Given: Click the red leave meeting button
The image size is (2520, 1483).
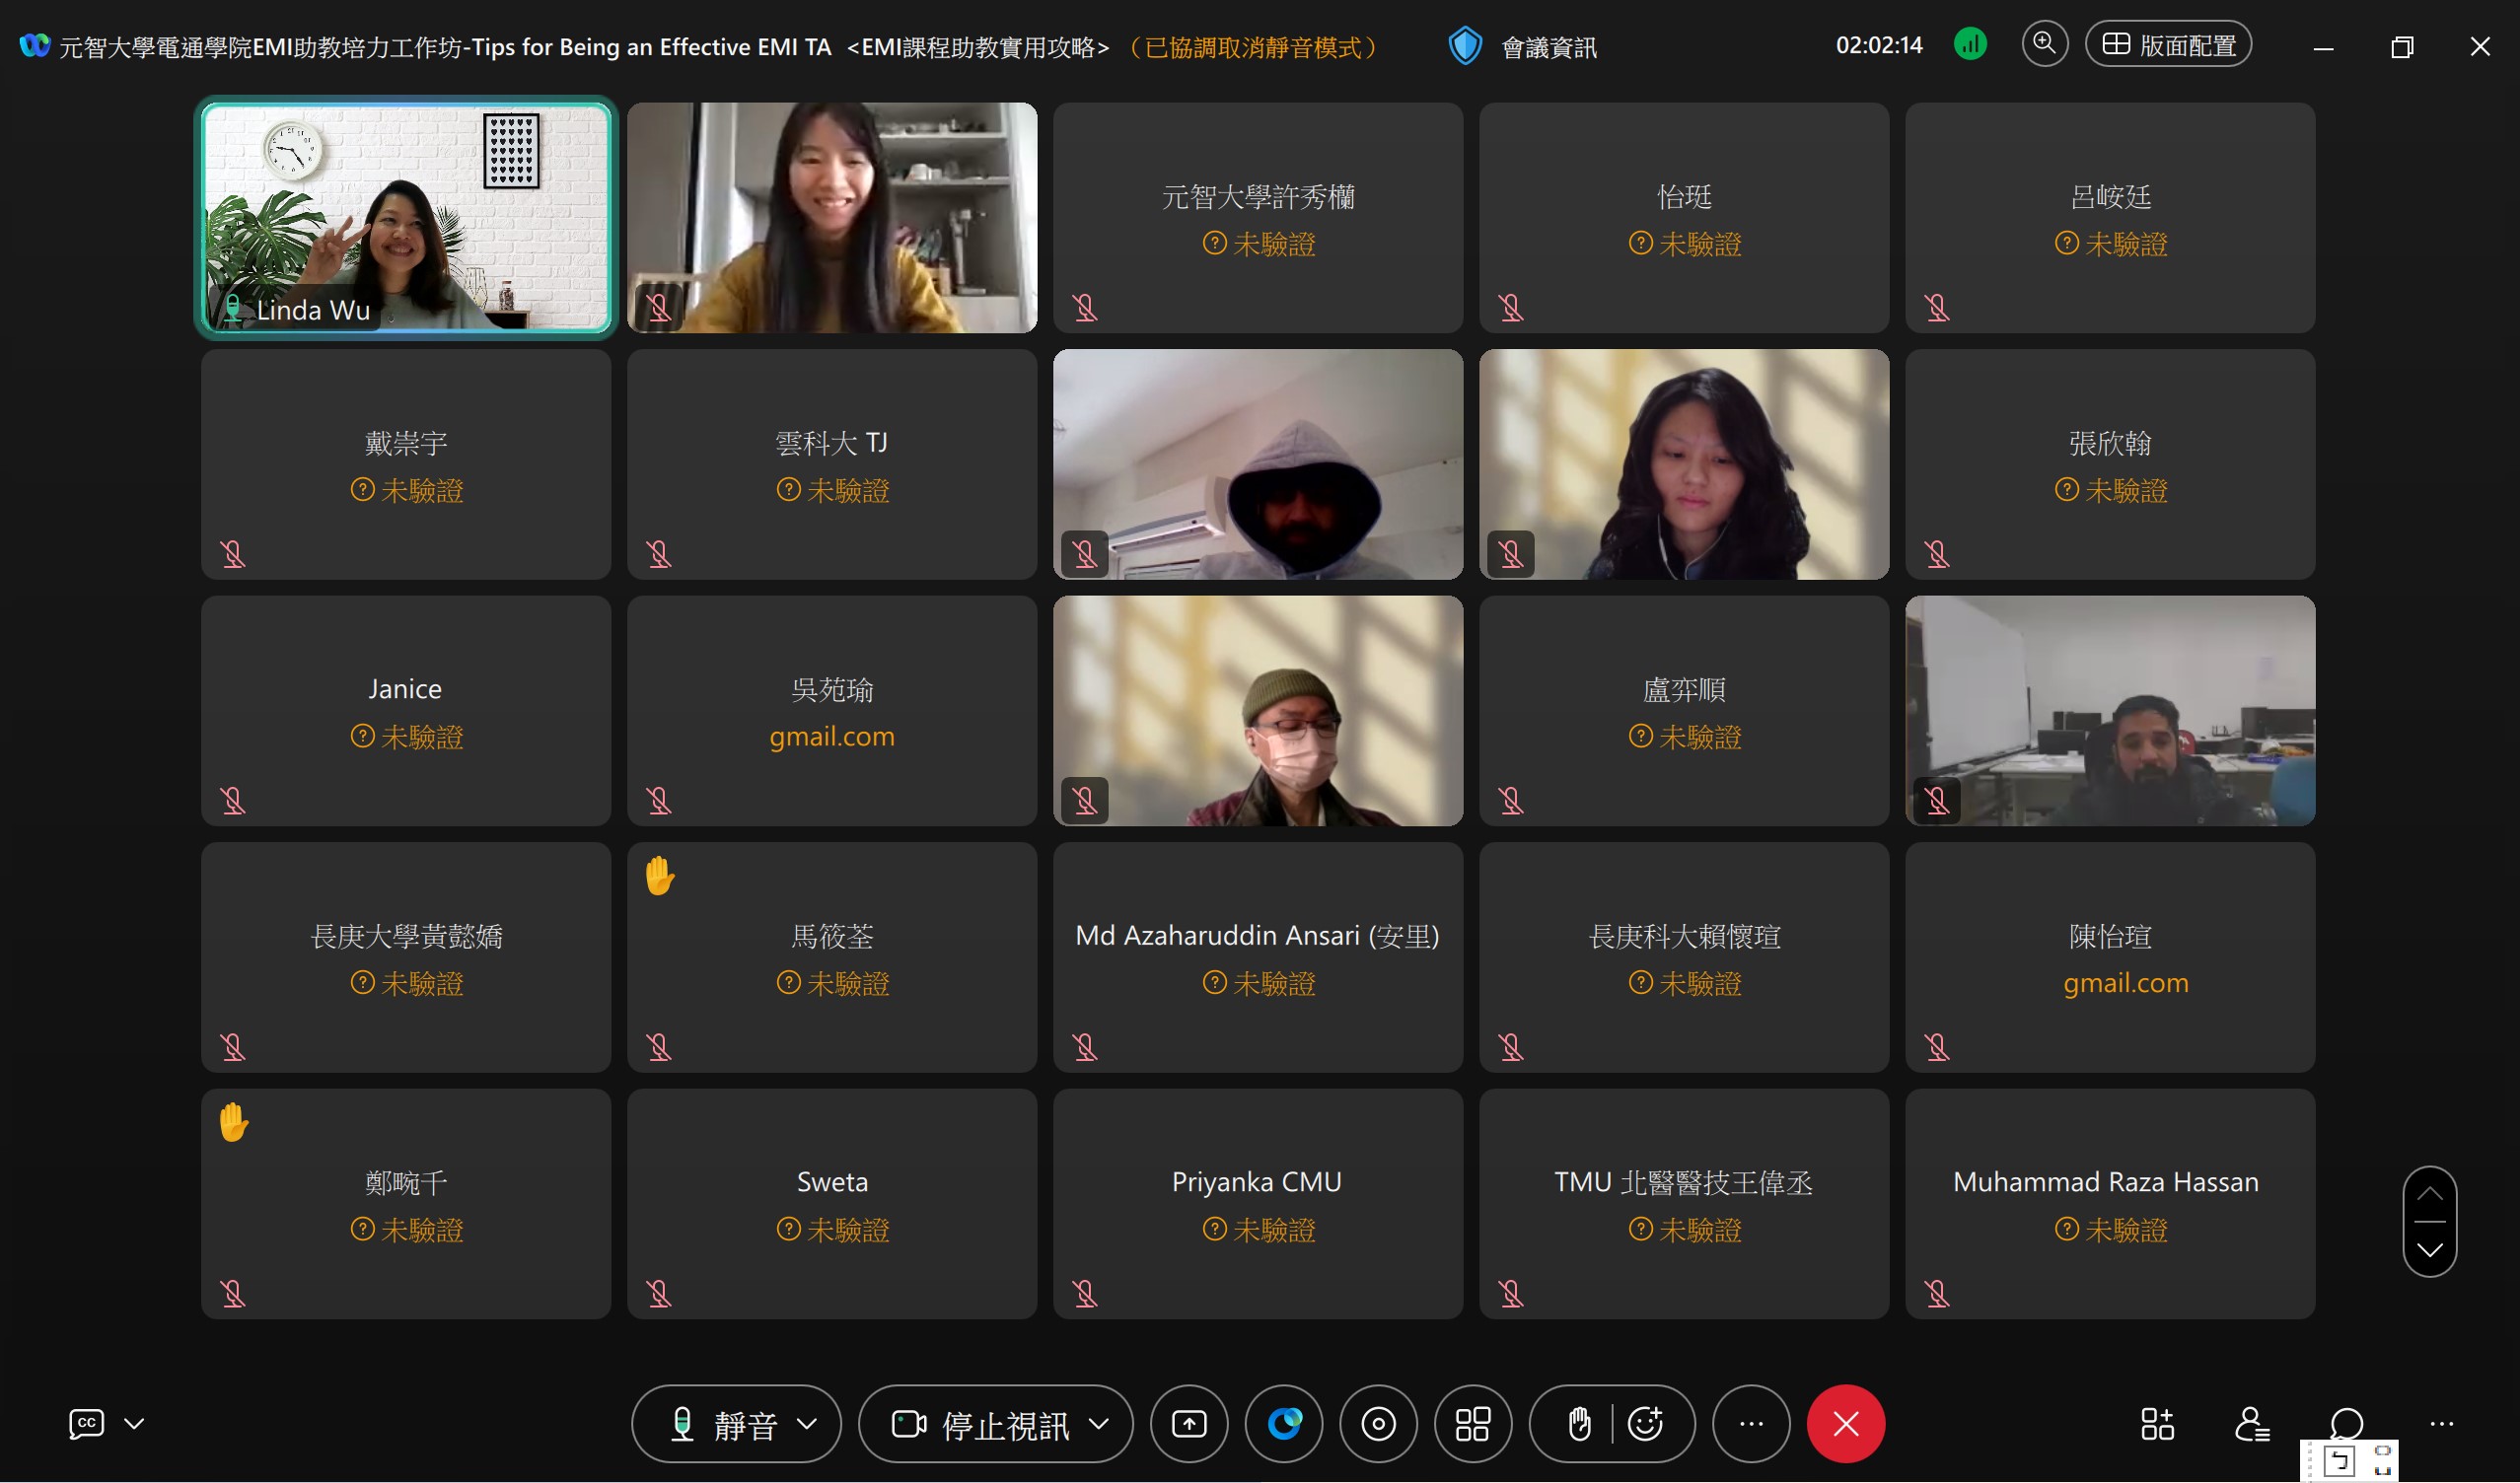Looking at the screenshot, I should point(1845,1423).
